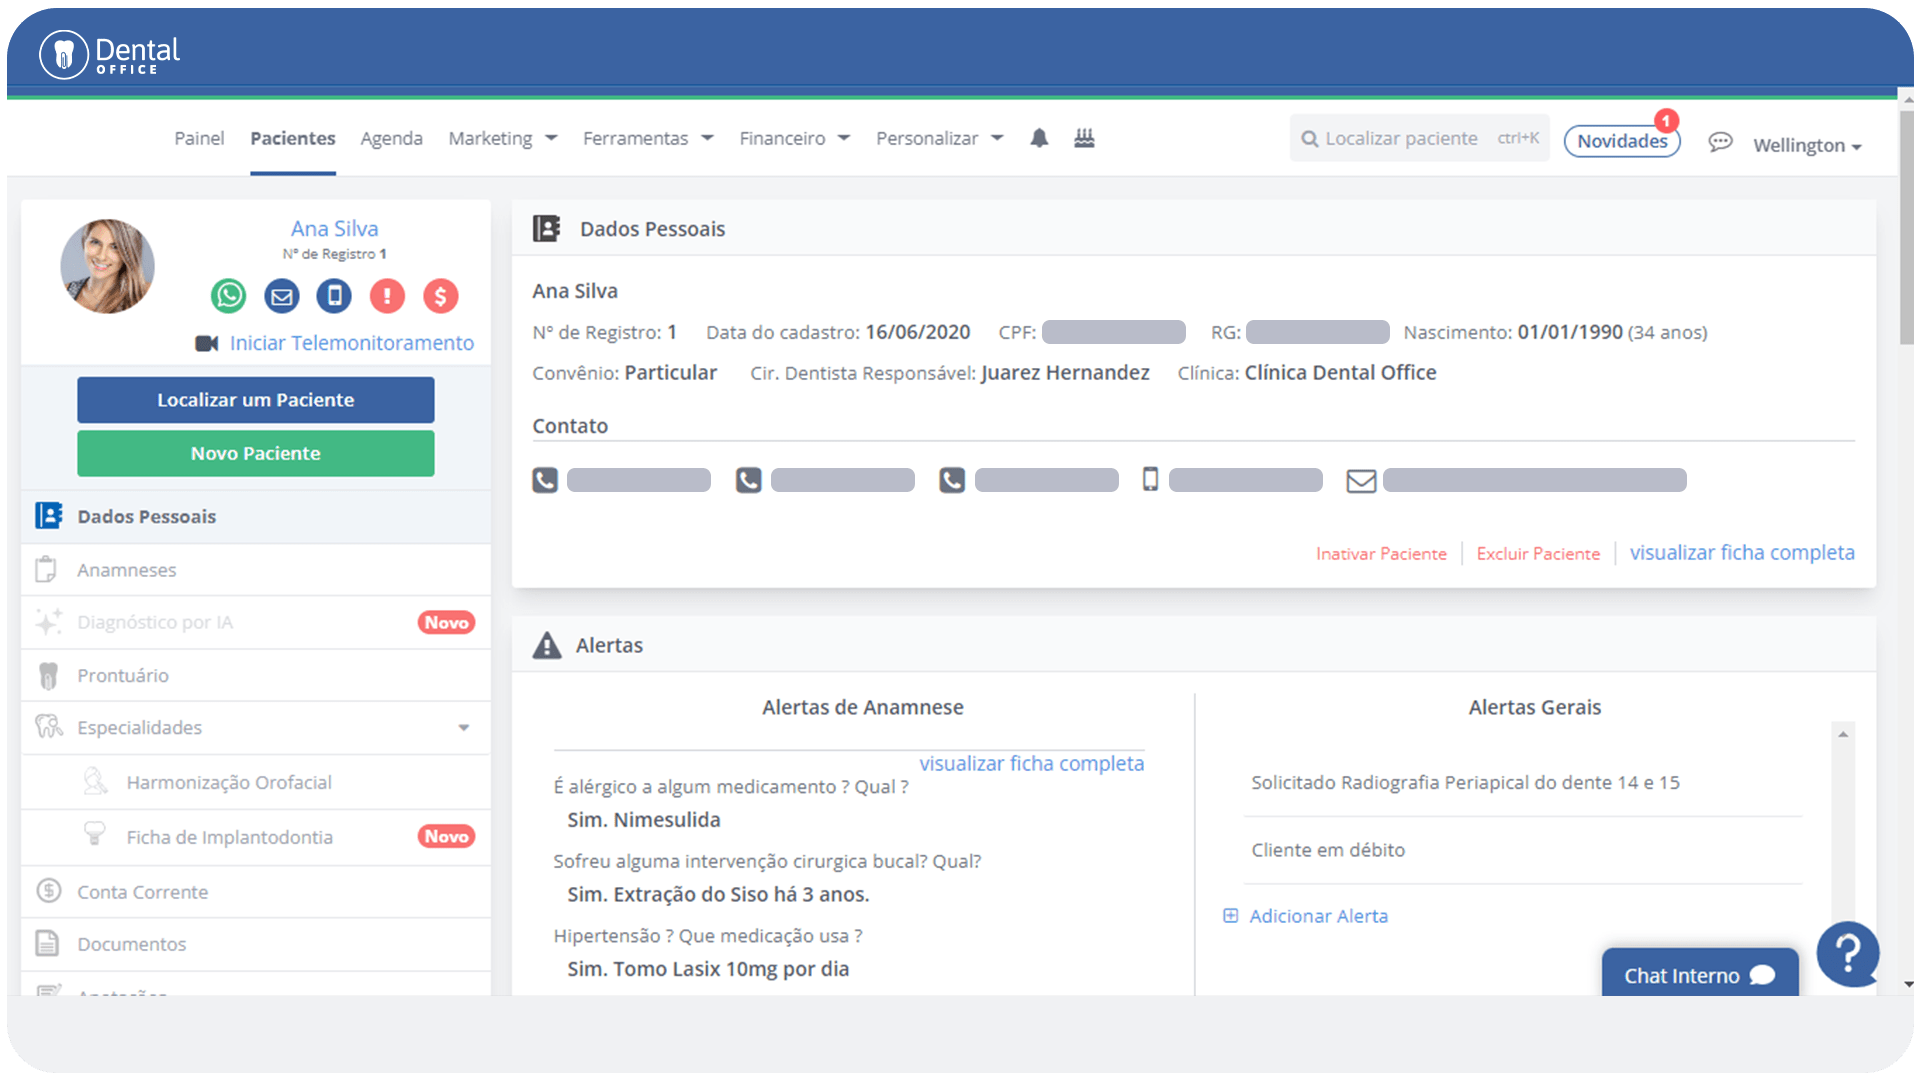Viewport: 1920px width, 1080px height.
Task: Click the first phone icon in Contato
Action: tap(545, 480)
